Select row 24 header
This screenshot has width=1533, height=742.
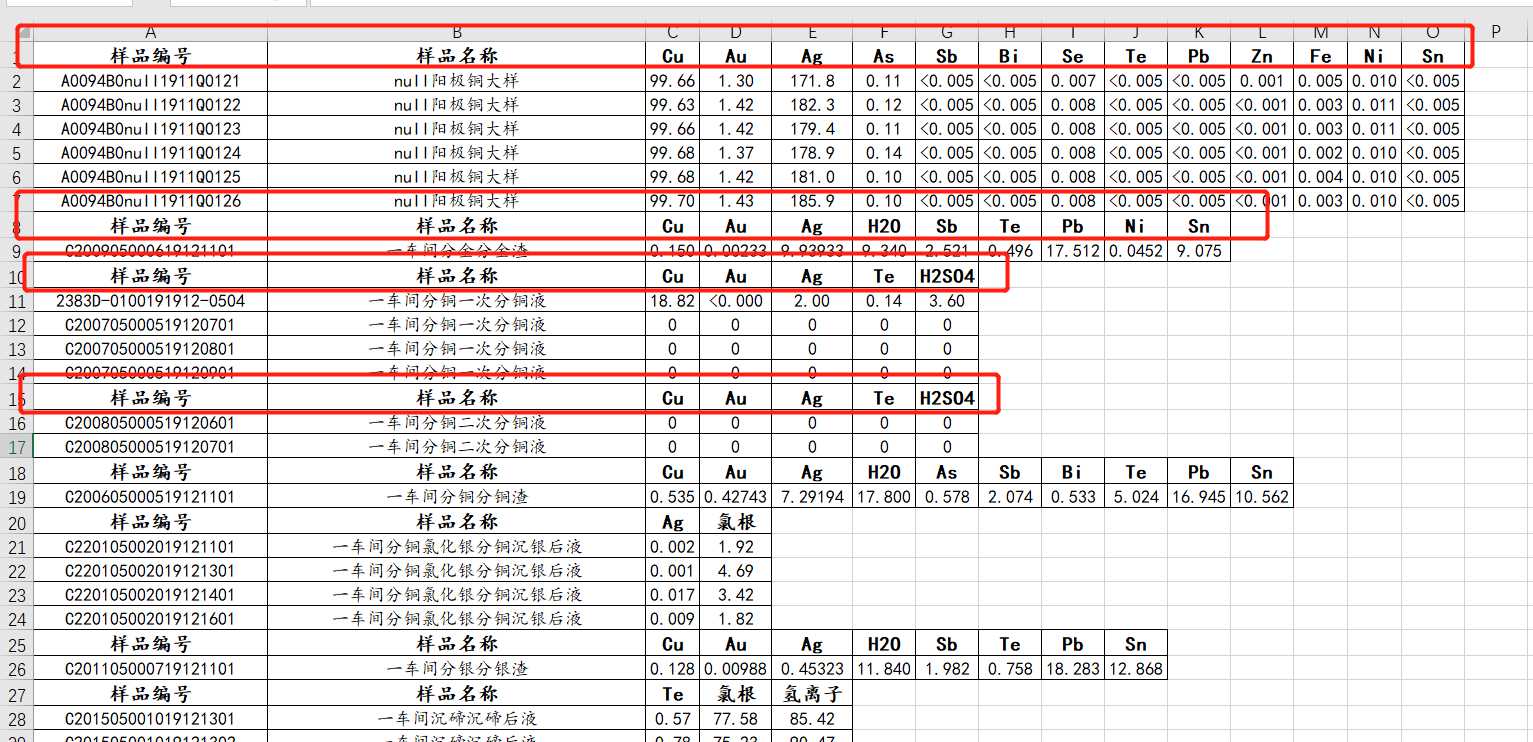pos(17,619)
